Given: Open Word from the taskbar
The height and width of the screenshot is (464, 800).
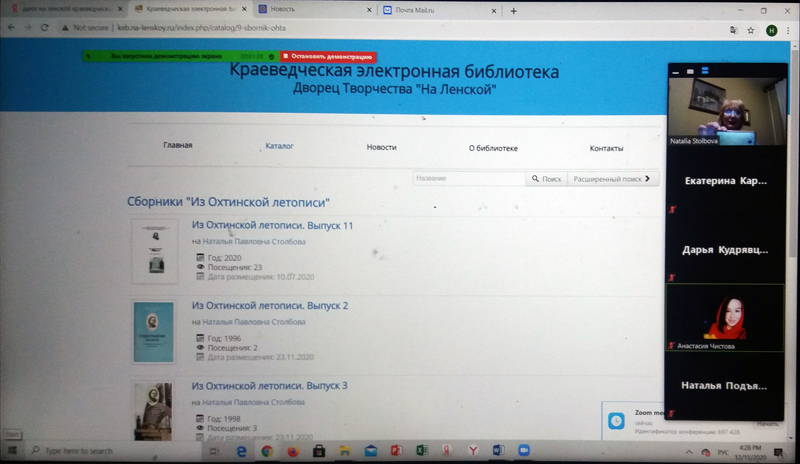Looking at the screenshot, I should 498,450.
